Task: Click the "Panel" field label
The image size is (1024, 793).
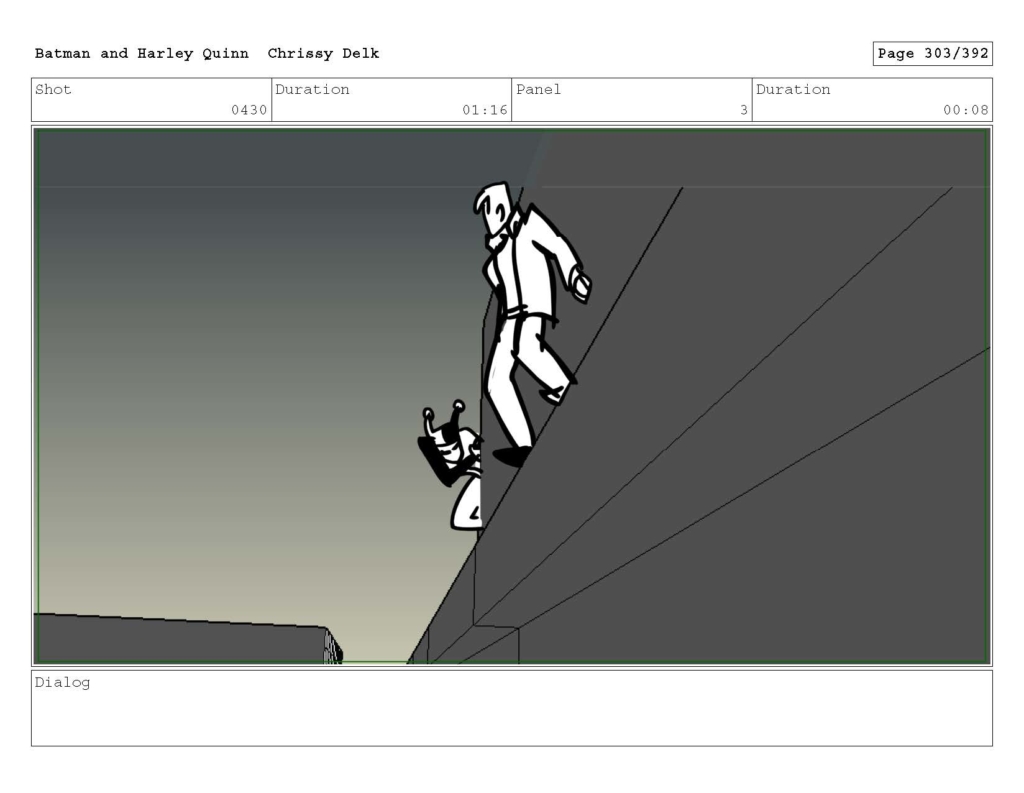Action: tap(538, 89)
